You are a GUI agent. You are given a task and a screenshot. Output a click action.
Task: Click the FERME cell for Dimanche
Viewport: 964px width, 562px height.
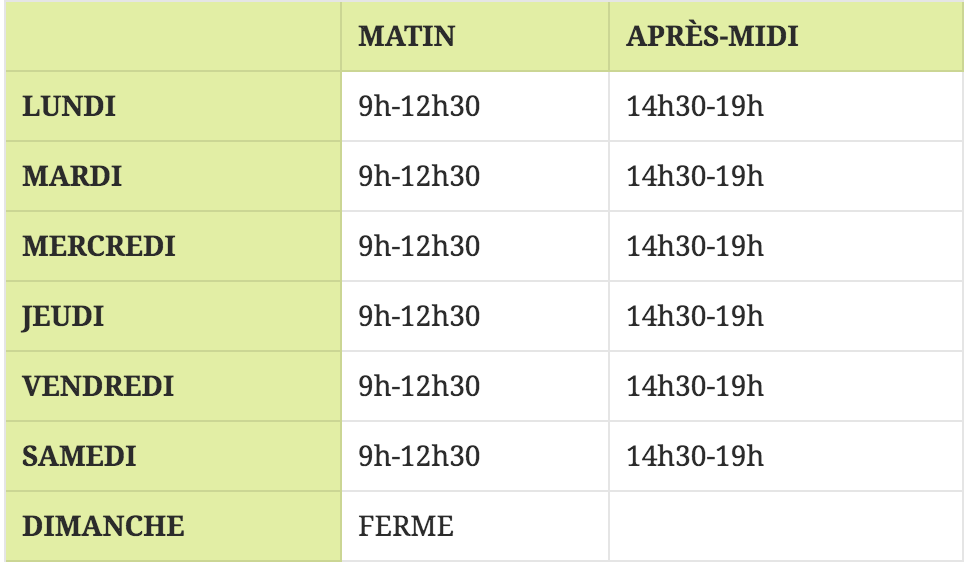[x=406, y=526]
